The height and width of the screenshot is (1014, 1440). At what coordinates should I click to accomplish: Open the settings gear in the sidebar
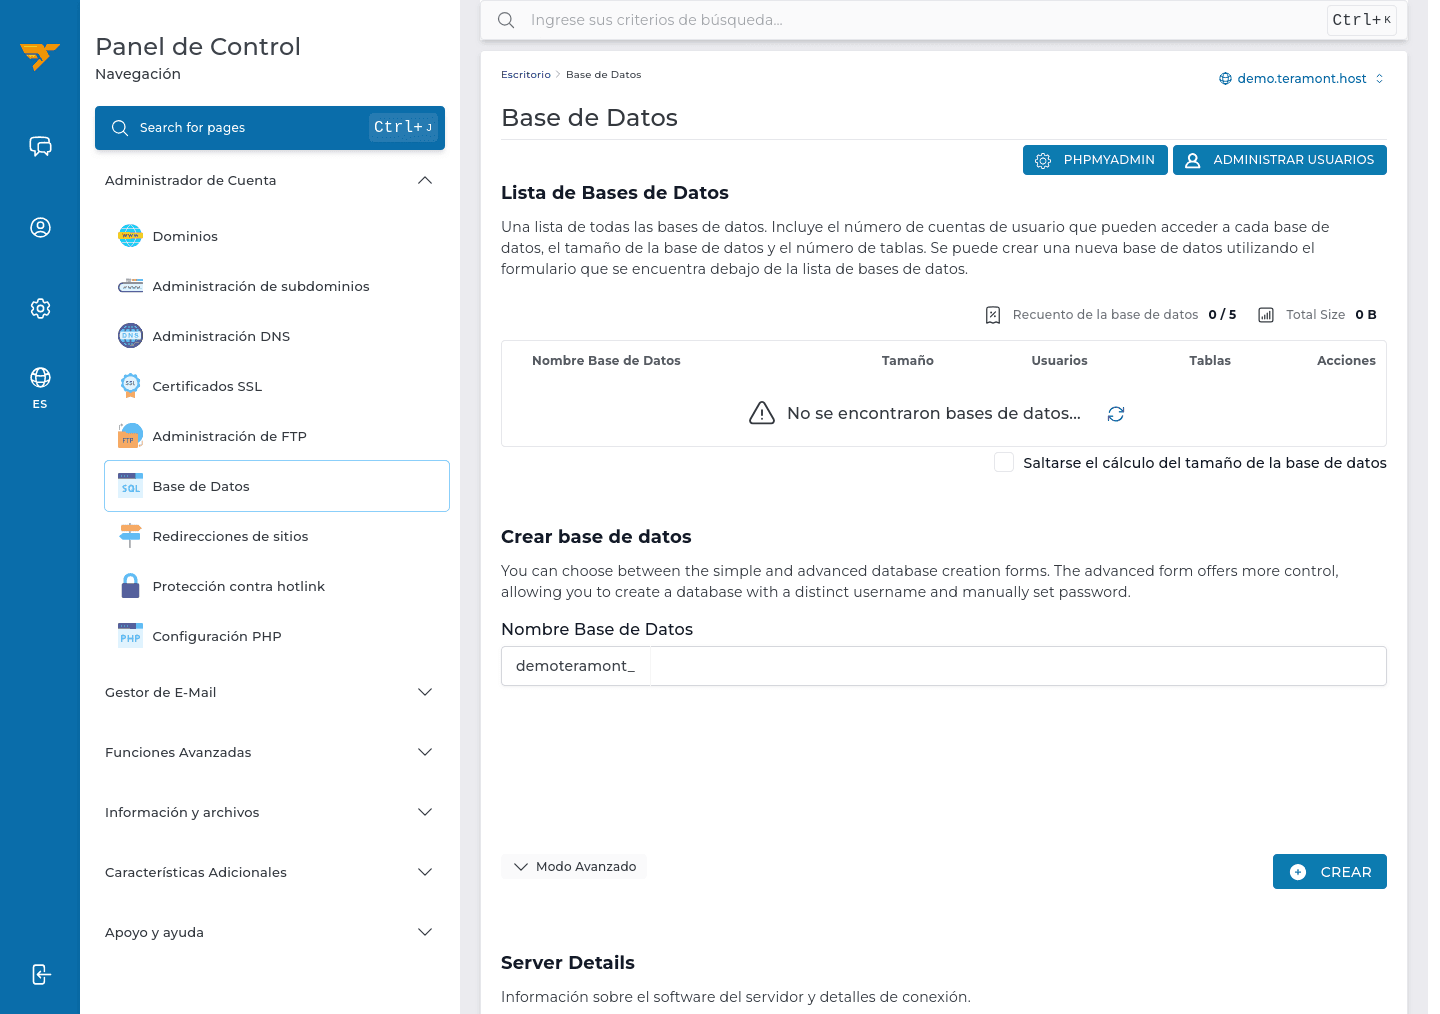click(x=40, y=309)
